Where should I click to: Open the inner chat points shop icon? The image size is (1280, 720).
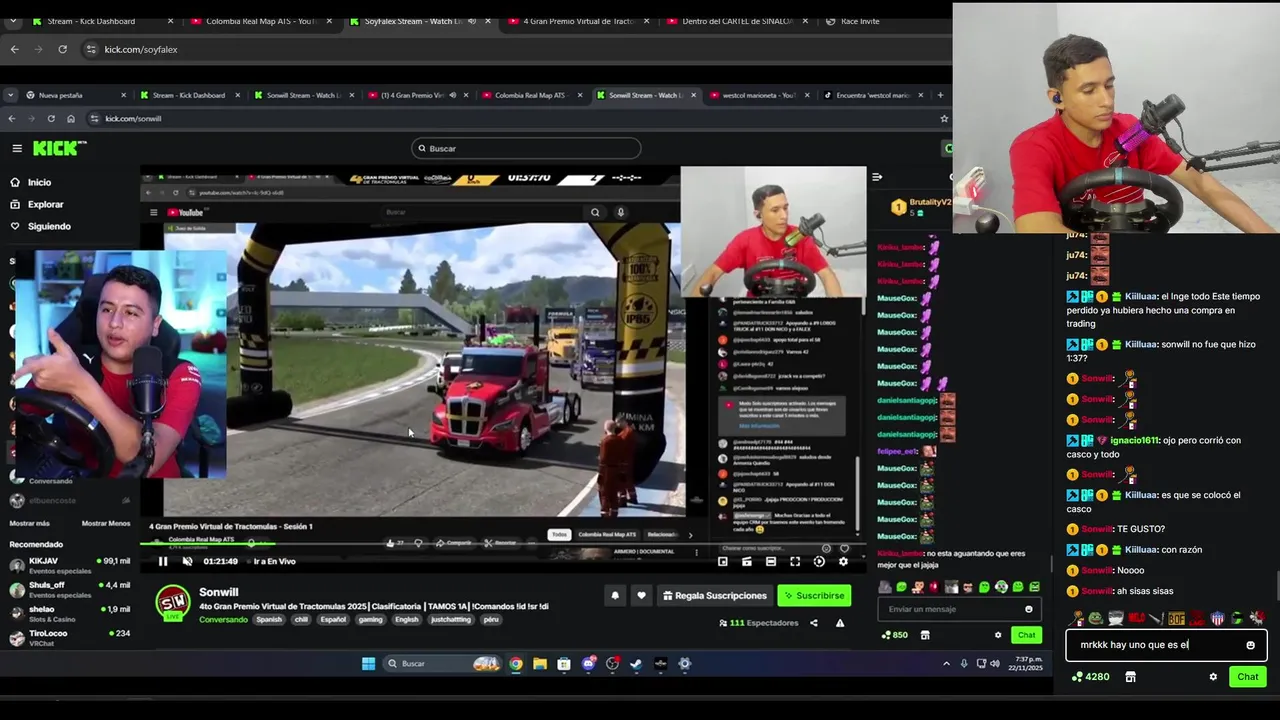click(x=925, y=635)
